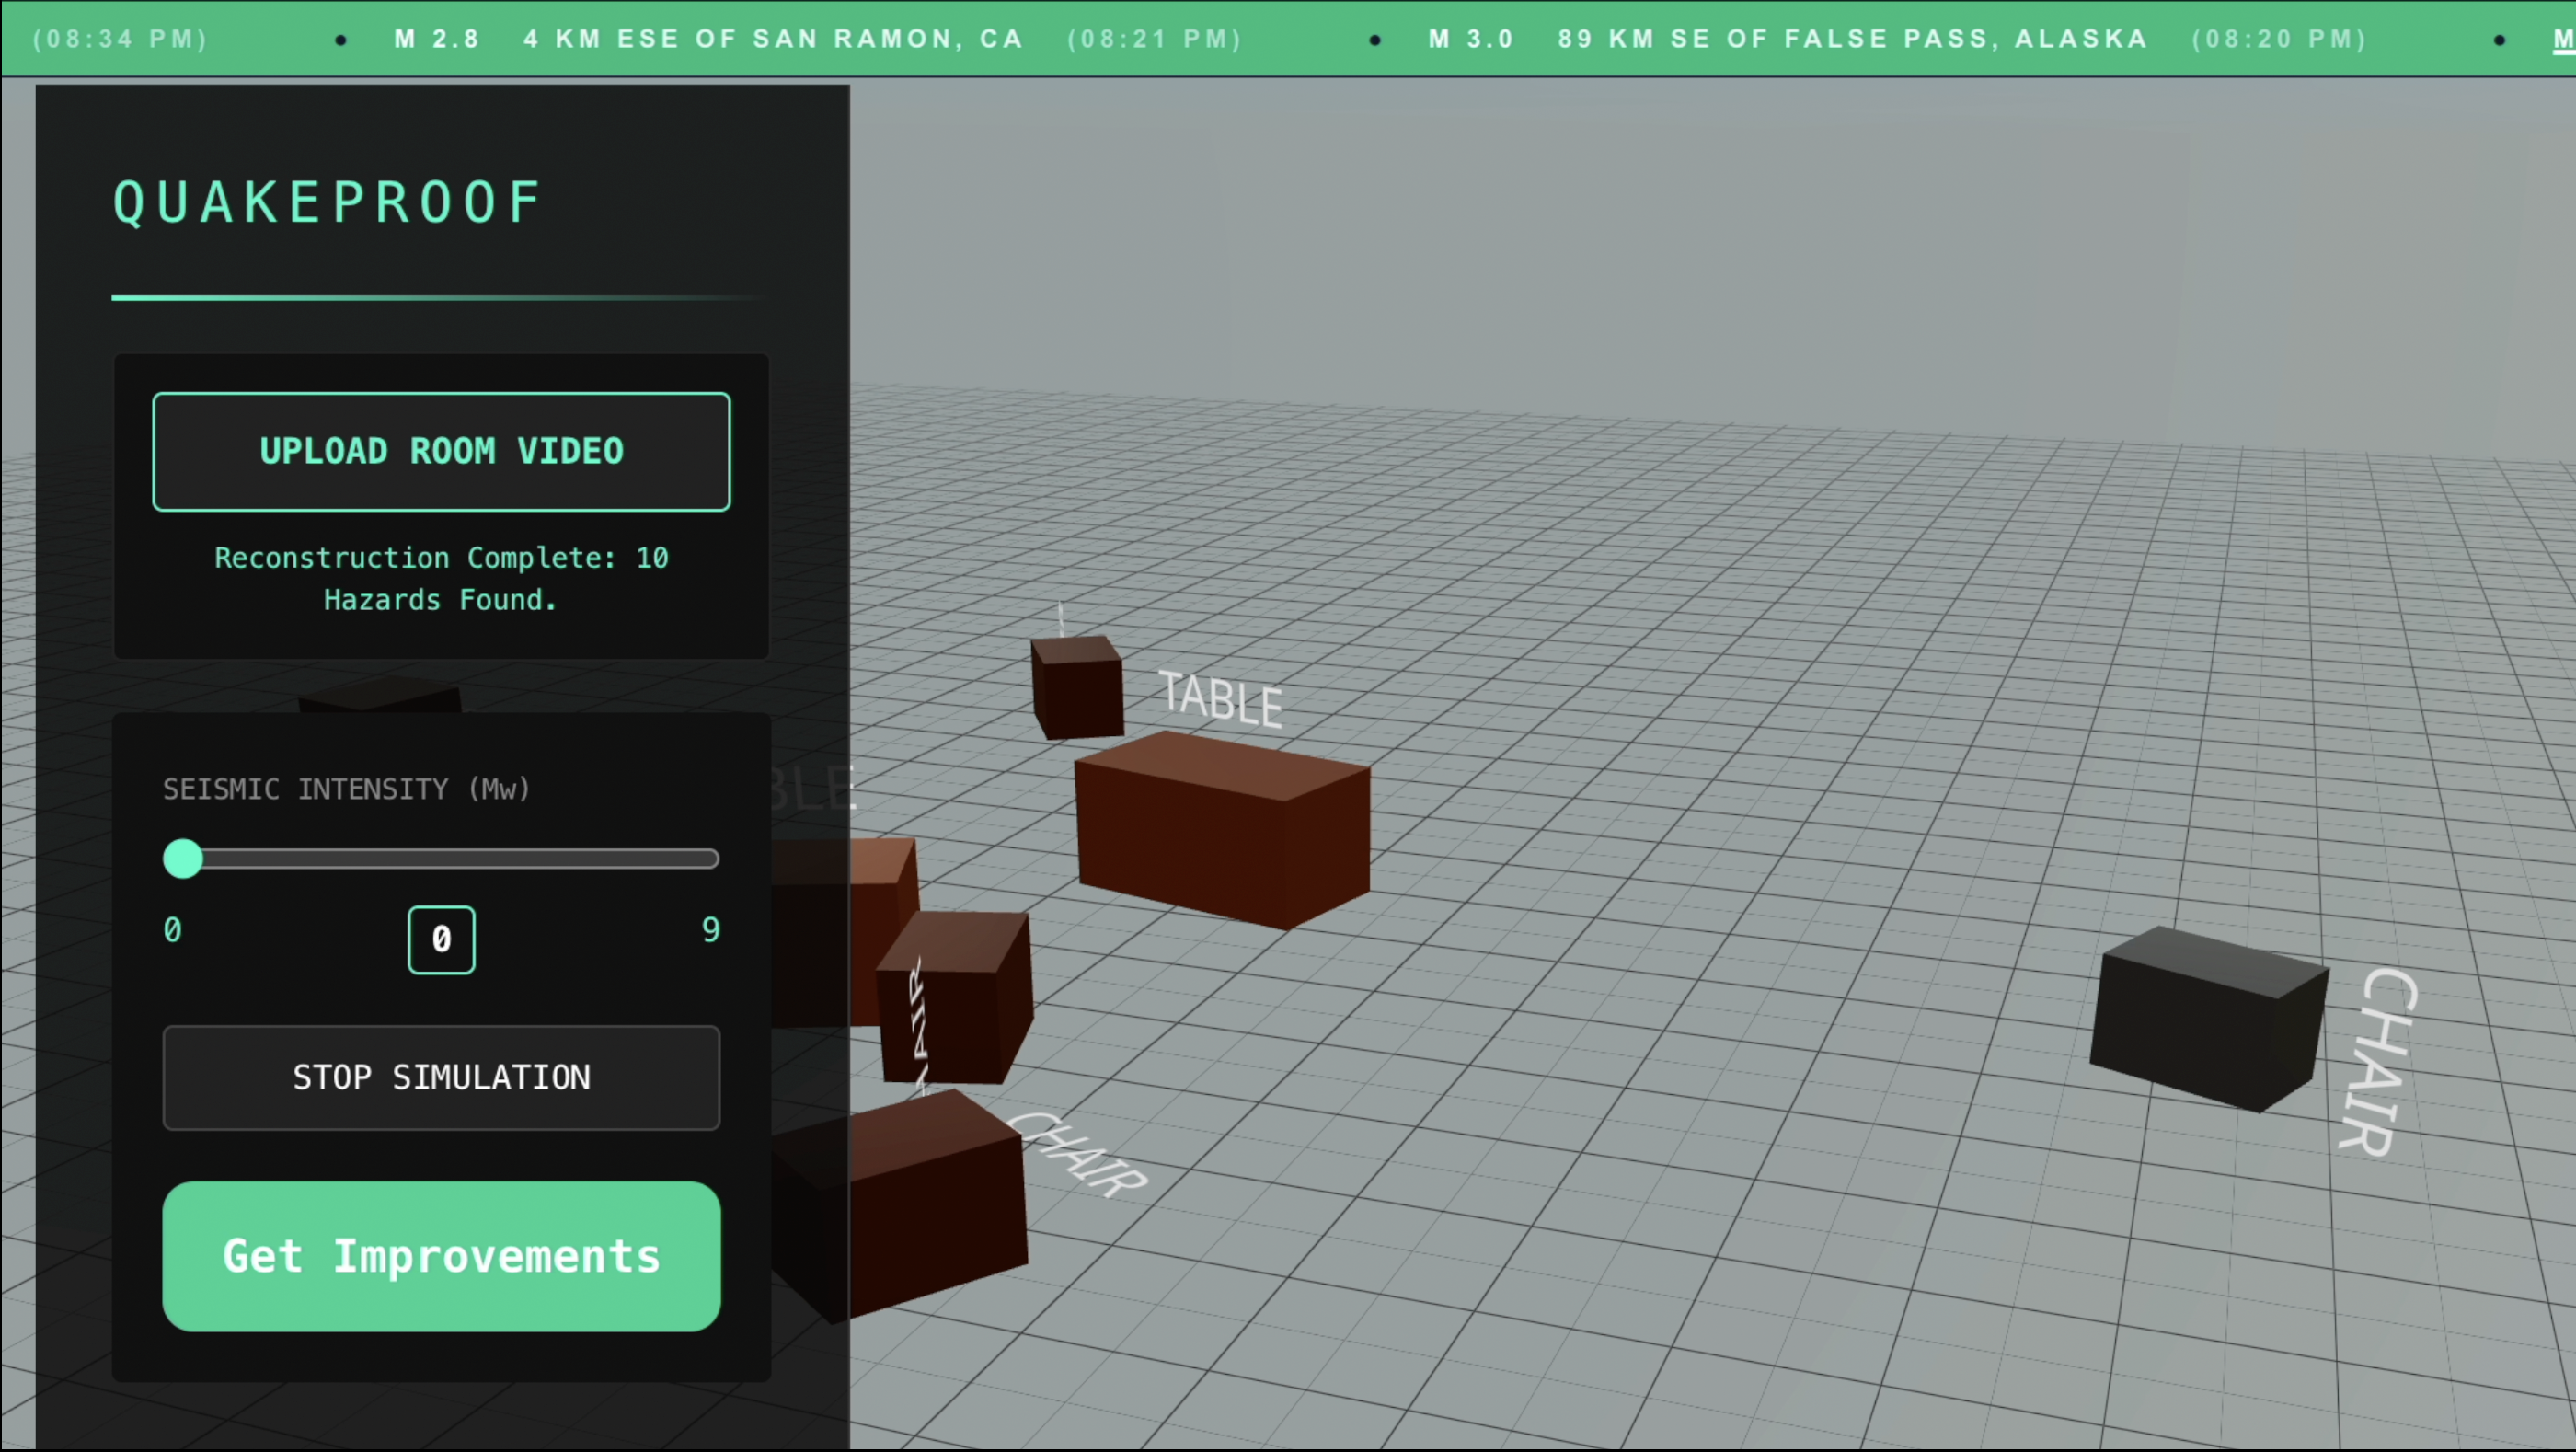The image size is (2576, 1452).
Task: Click the CHAIR label beside gray block
Action: 2380,1062
